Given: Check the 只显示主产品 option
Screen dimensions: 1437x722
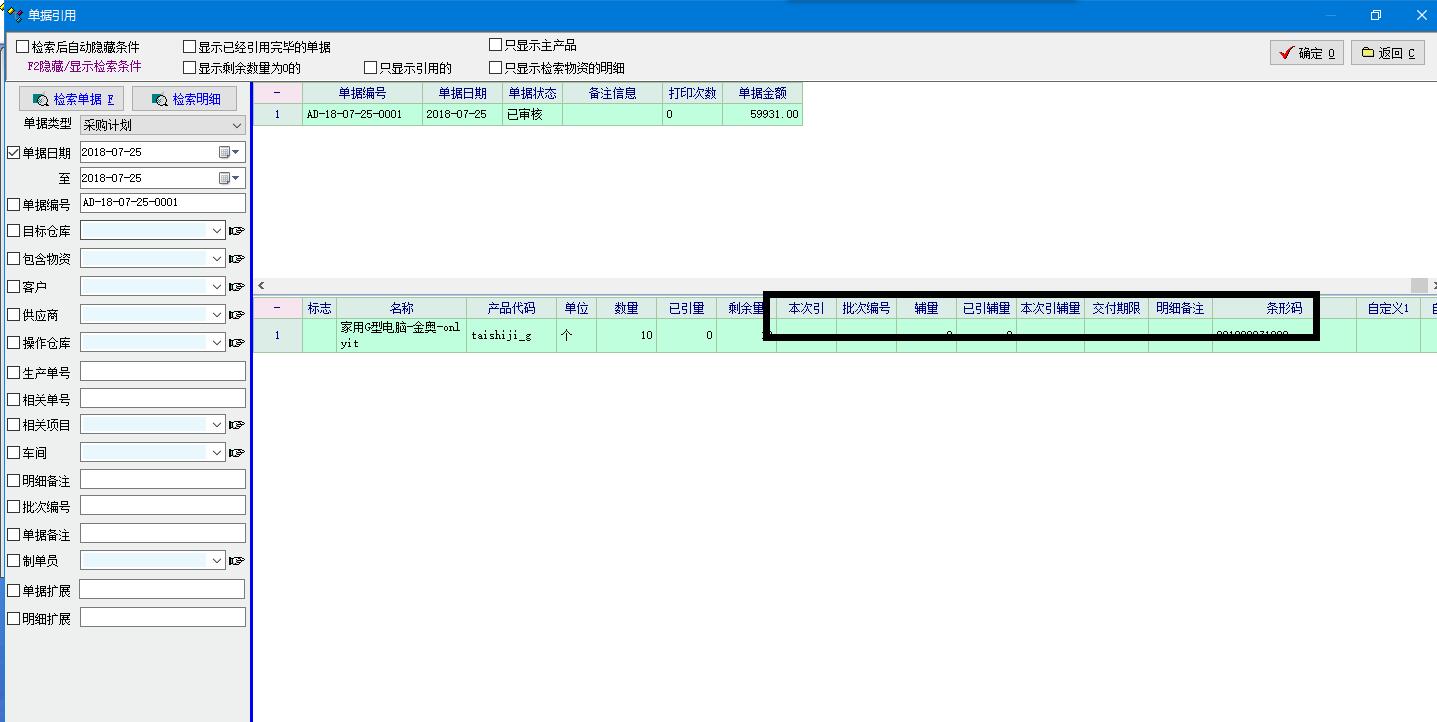Looking at the screenshot, I should point(495,45).
